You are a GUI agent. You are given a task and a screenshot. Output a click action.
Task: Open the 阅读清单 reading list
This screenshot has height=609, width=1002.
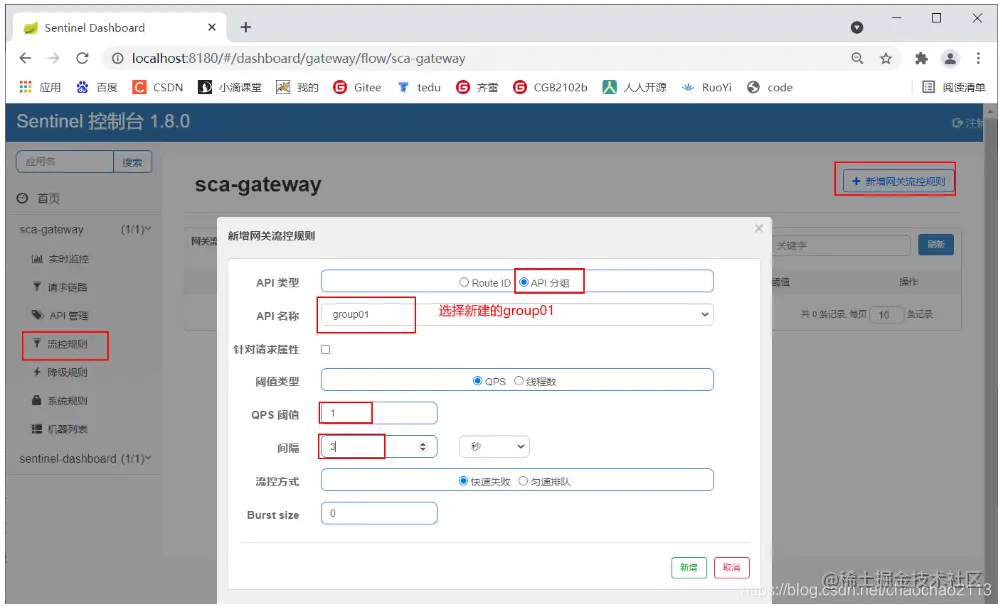(x=953, y=87)
